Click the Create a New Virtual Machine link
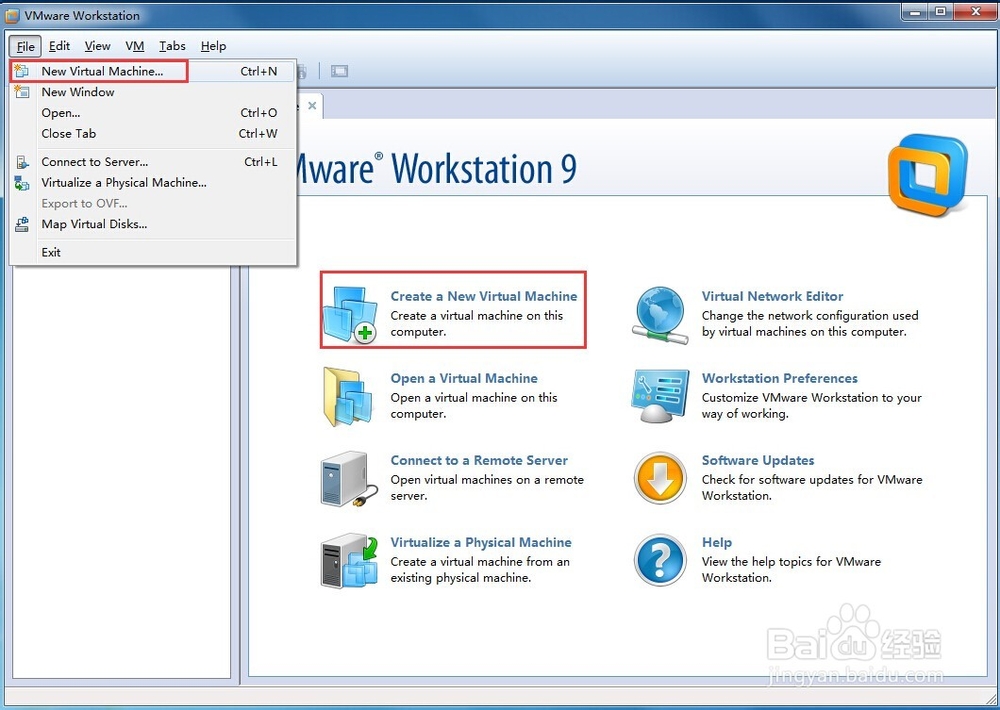Screen dimensions: 1000x710 pos(483,296)
